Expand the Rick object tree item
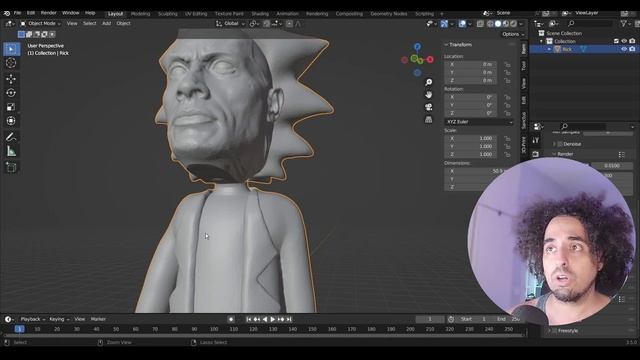The image size is (640, 360). (x=549, y=49)
